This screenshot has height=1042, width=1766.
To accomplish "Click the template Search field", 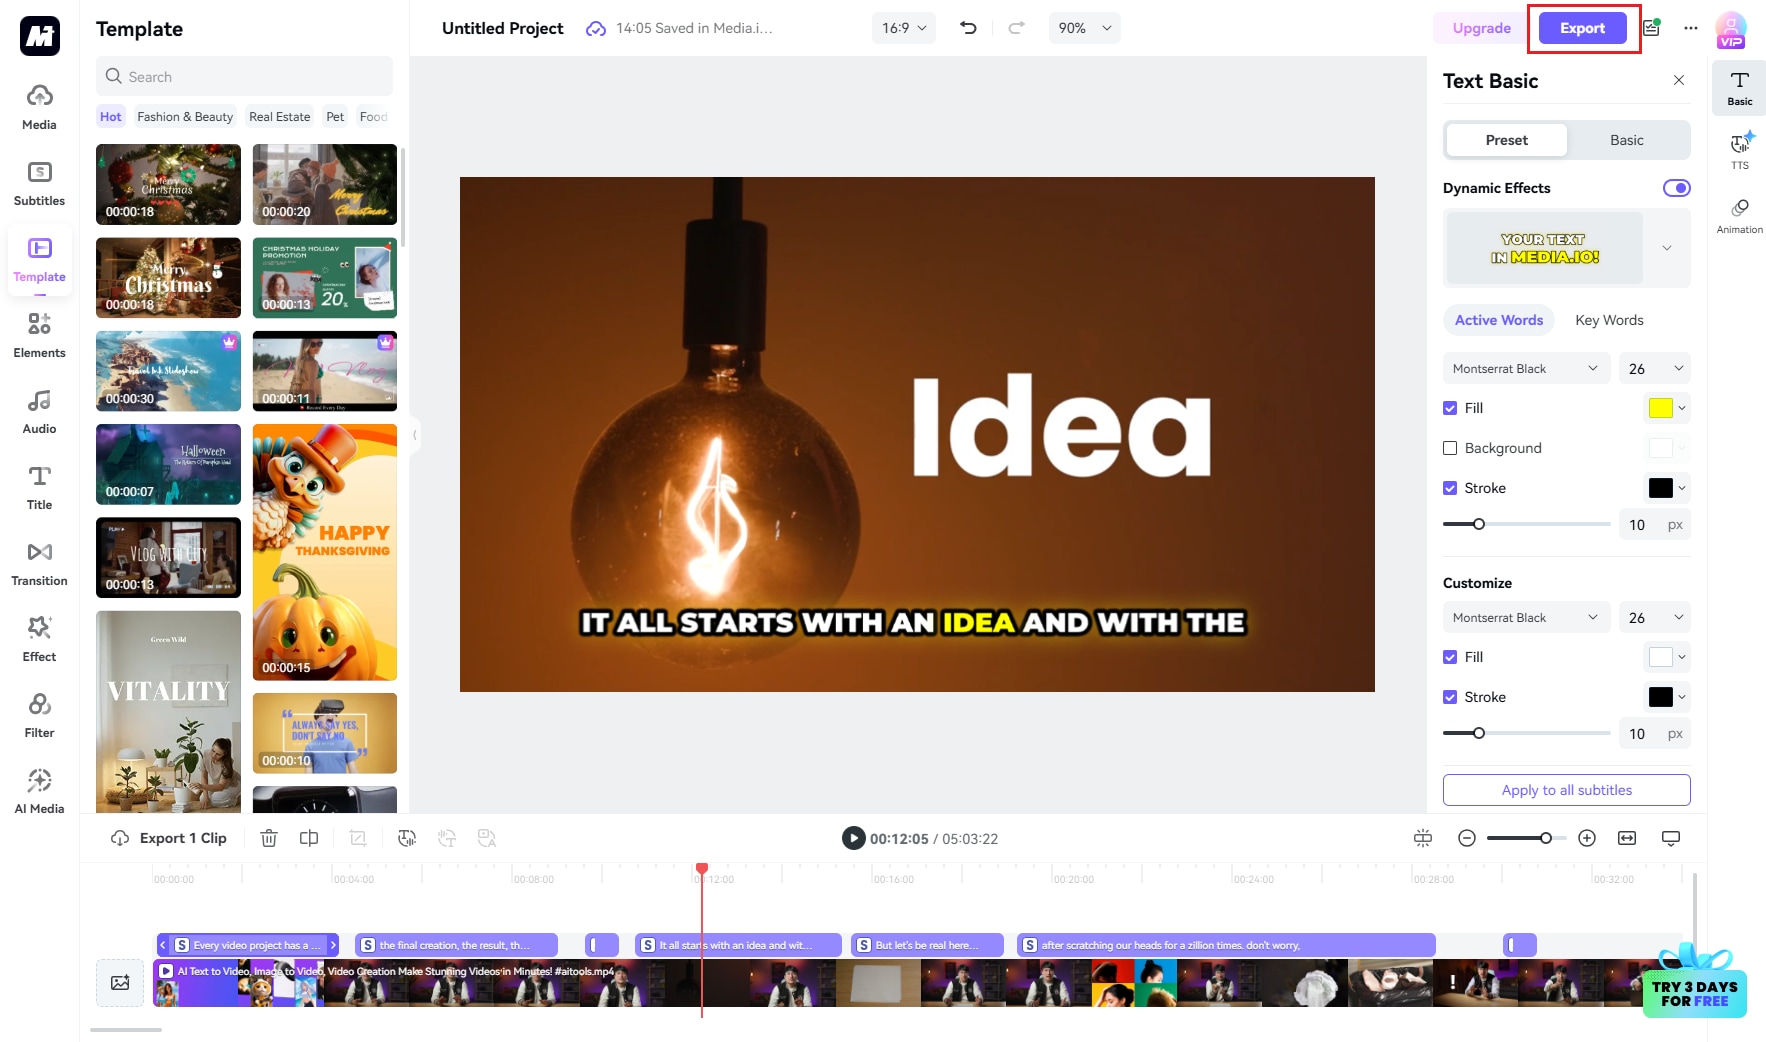I will tap(244, 76).
